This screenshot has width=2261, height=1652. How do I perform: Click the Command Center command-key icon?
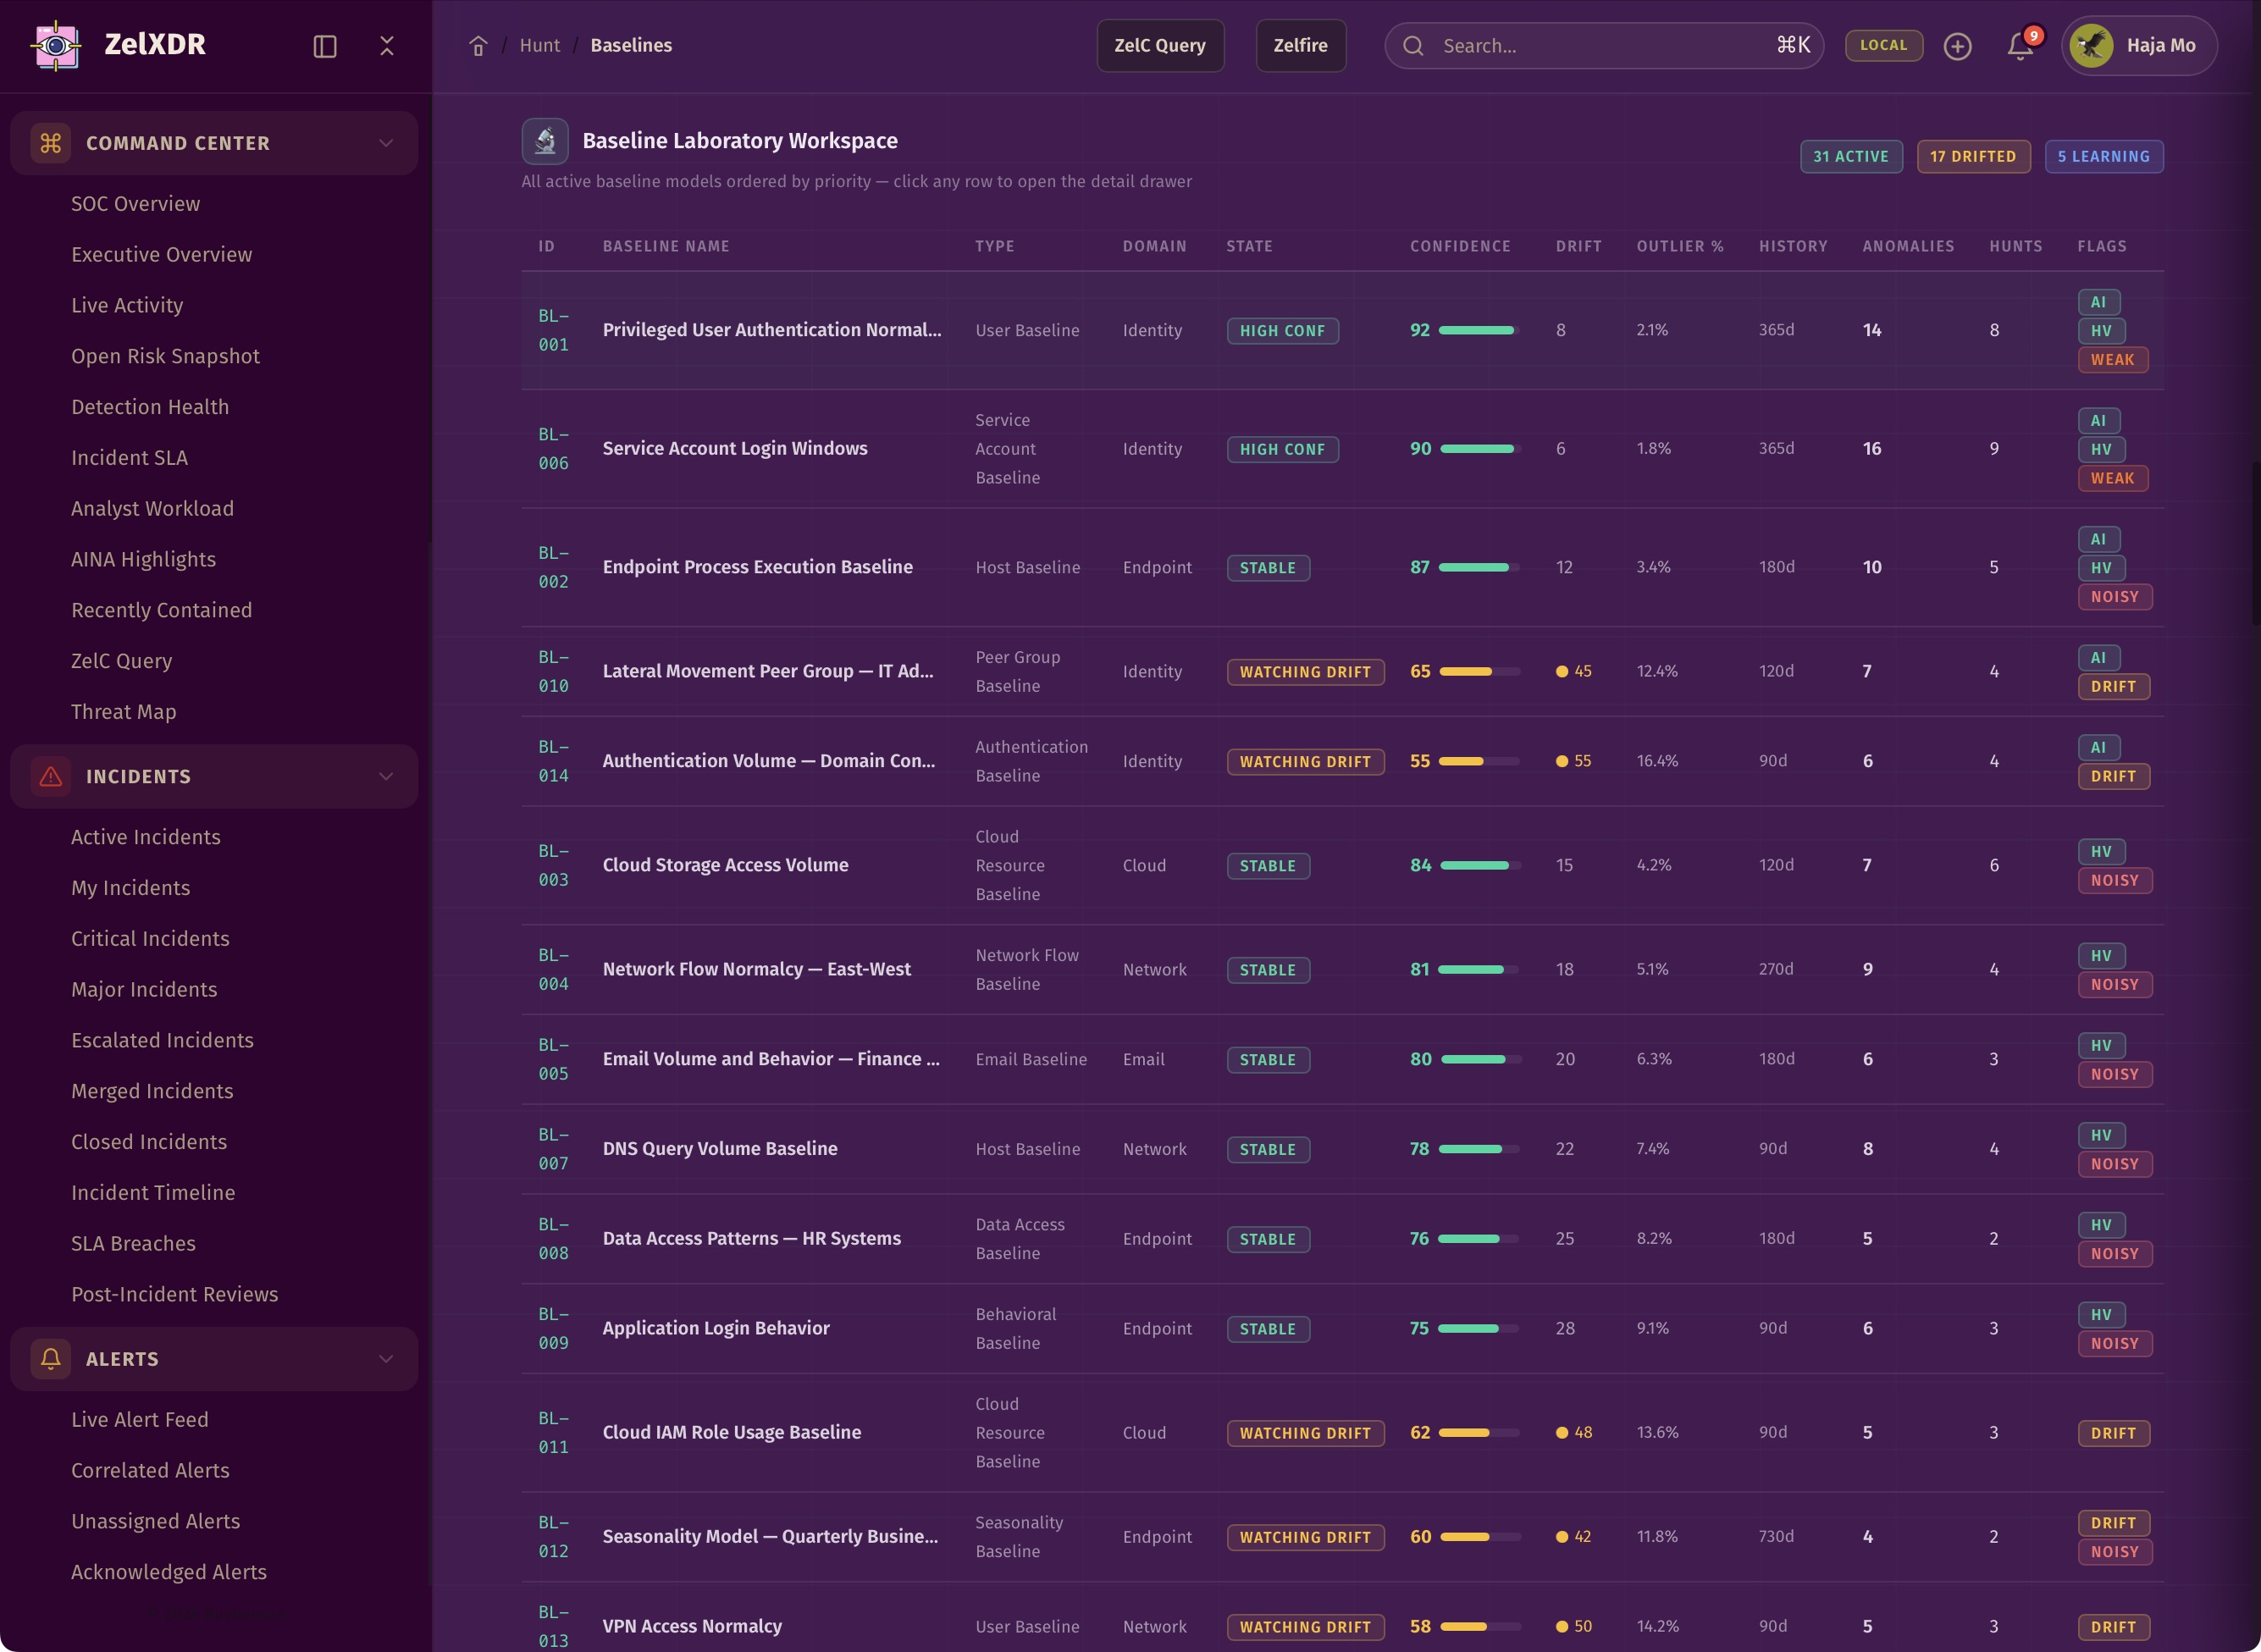(50, 143)
